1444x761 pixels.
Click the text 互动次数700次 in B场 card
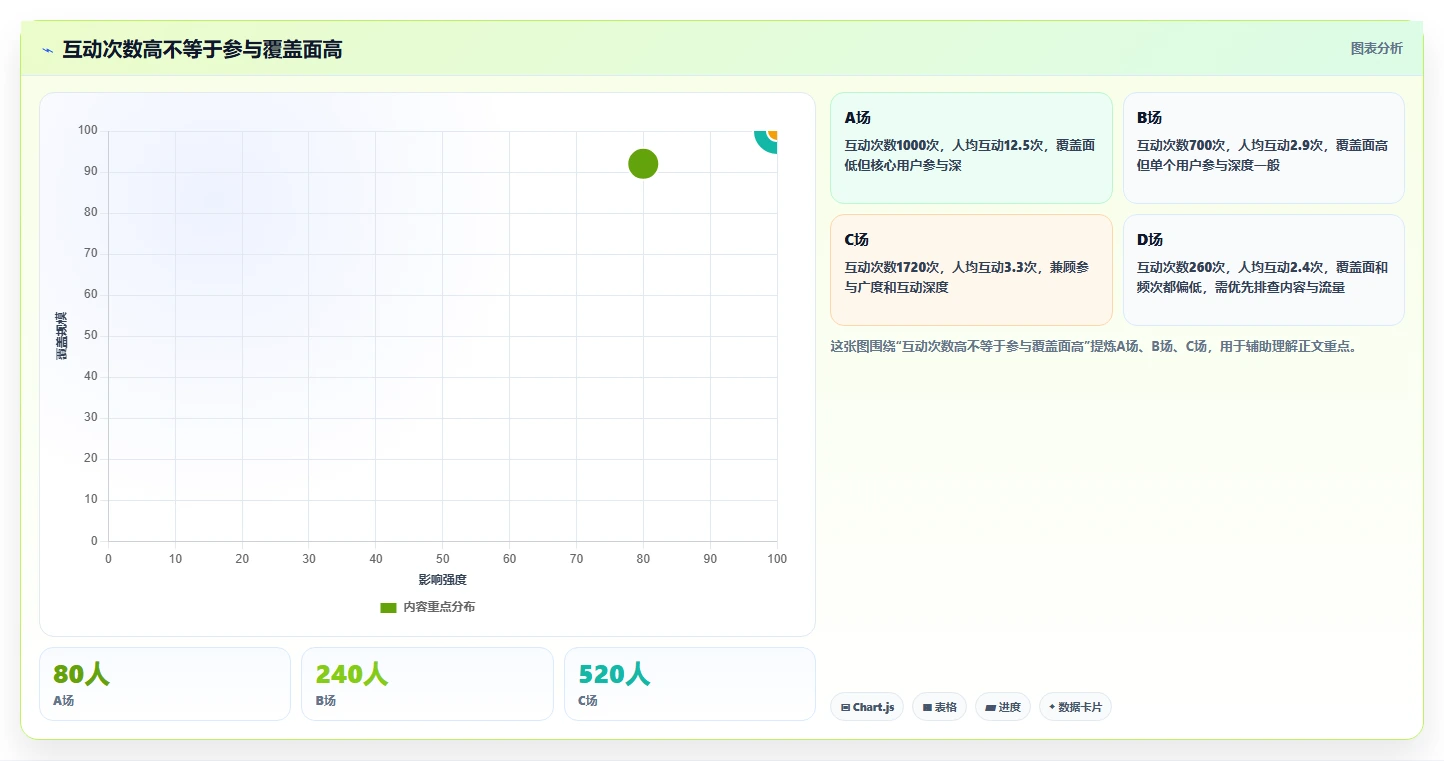[x=1181, y=145]
